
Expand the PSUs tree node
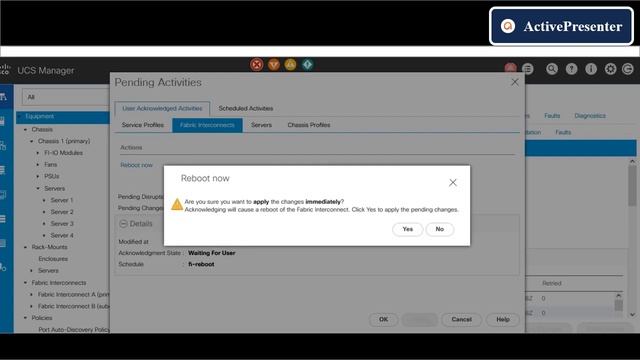click(x=38, y=176)
